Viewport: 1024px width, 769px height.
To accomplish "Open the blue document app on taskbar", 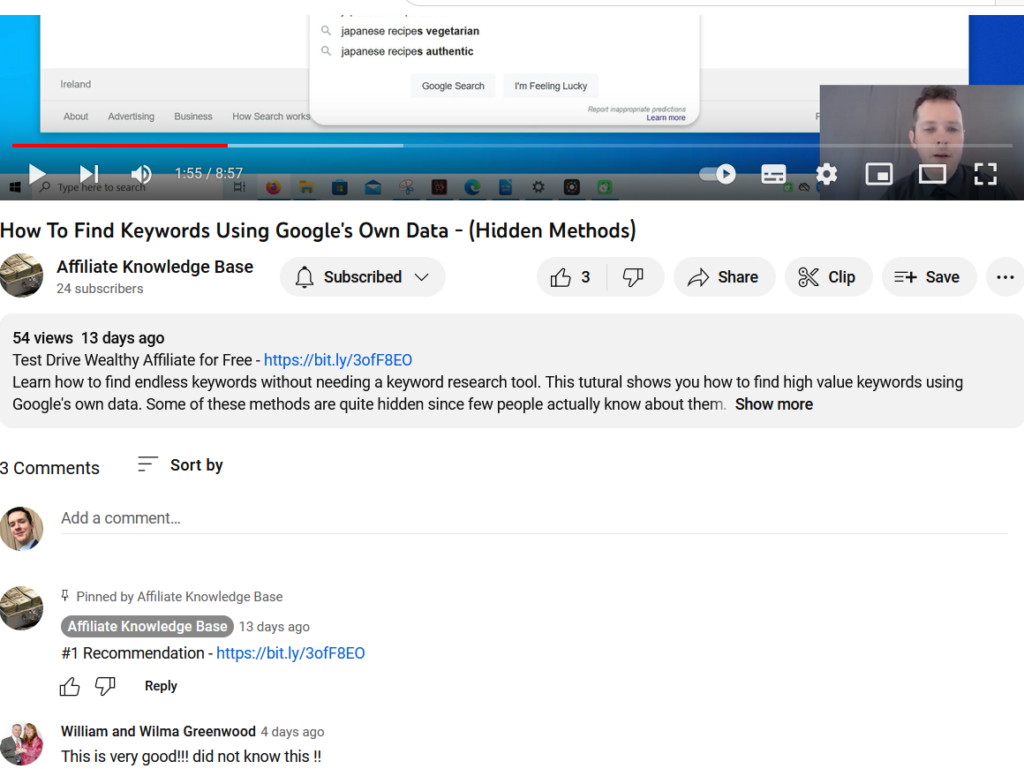I will (x=505, y=188).
